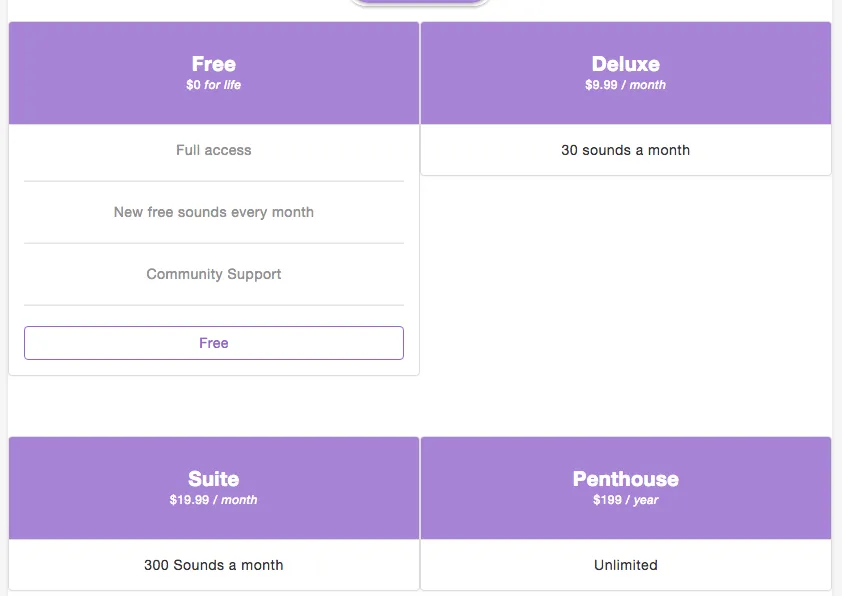Select "New free sounds every month" feature
Image resolution: width=842 pixels, height=596 pixels.
click(214, 212)
